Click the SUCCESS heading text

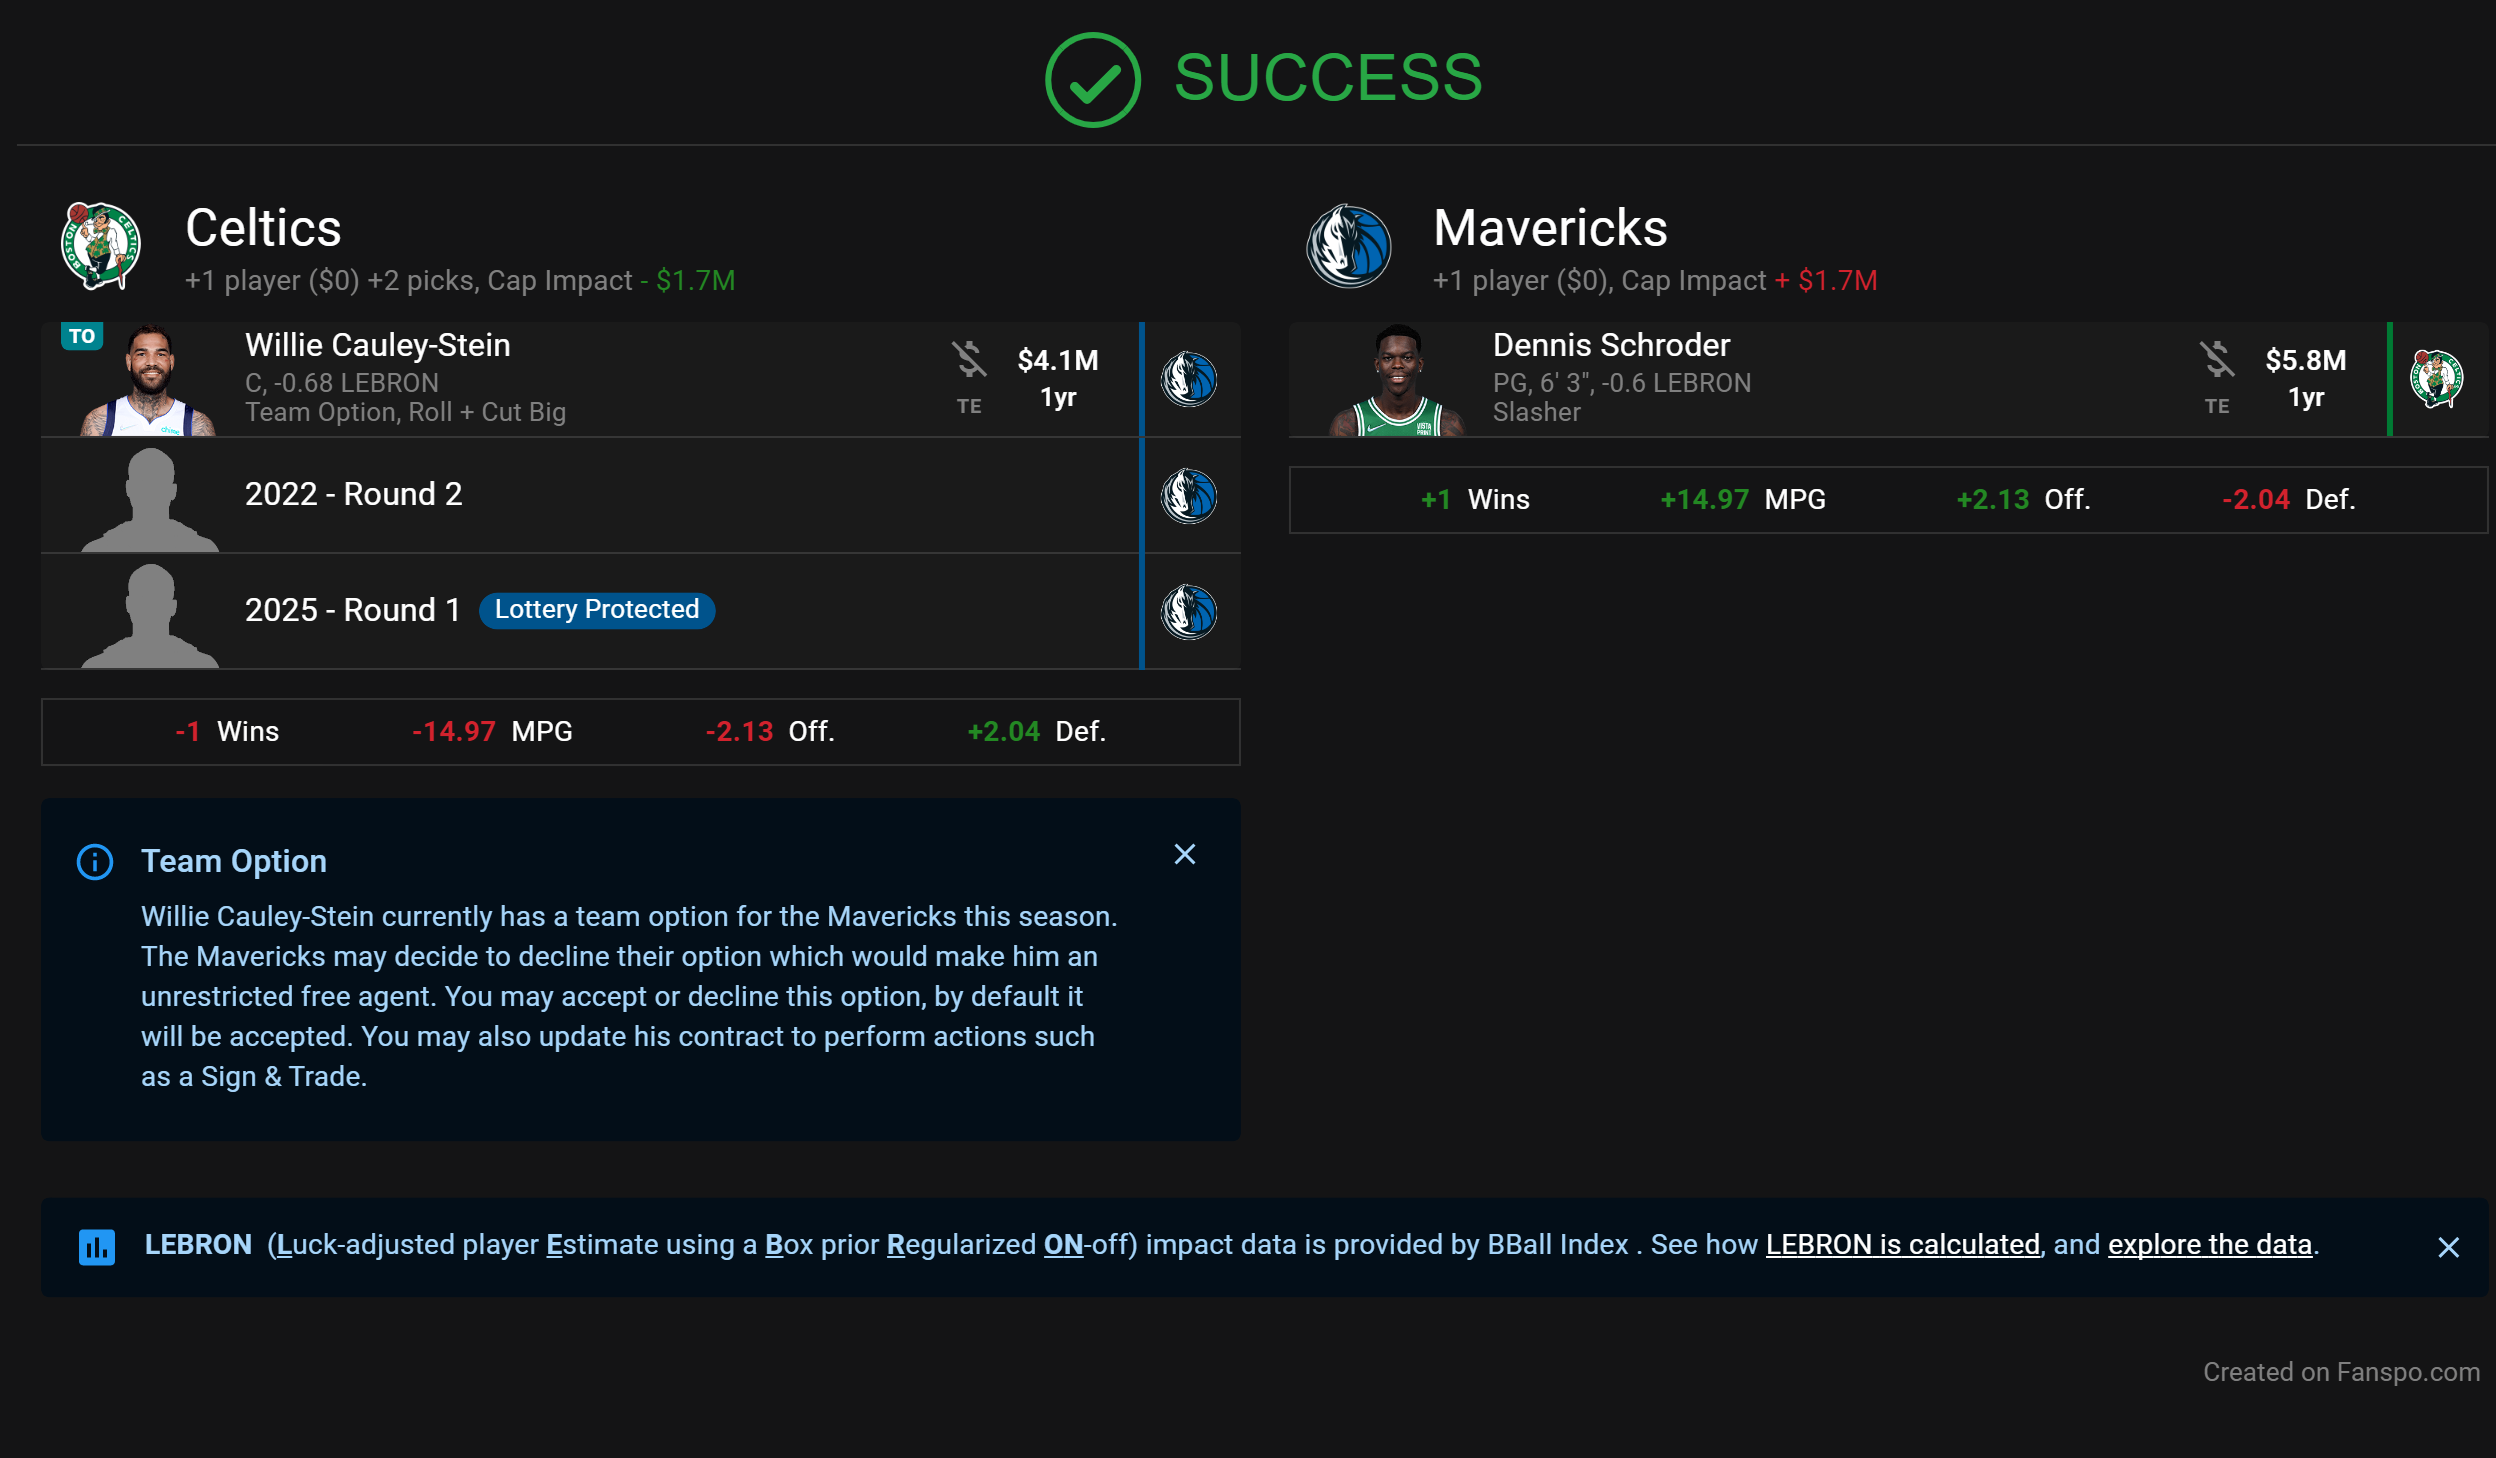click(1328, 78)
